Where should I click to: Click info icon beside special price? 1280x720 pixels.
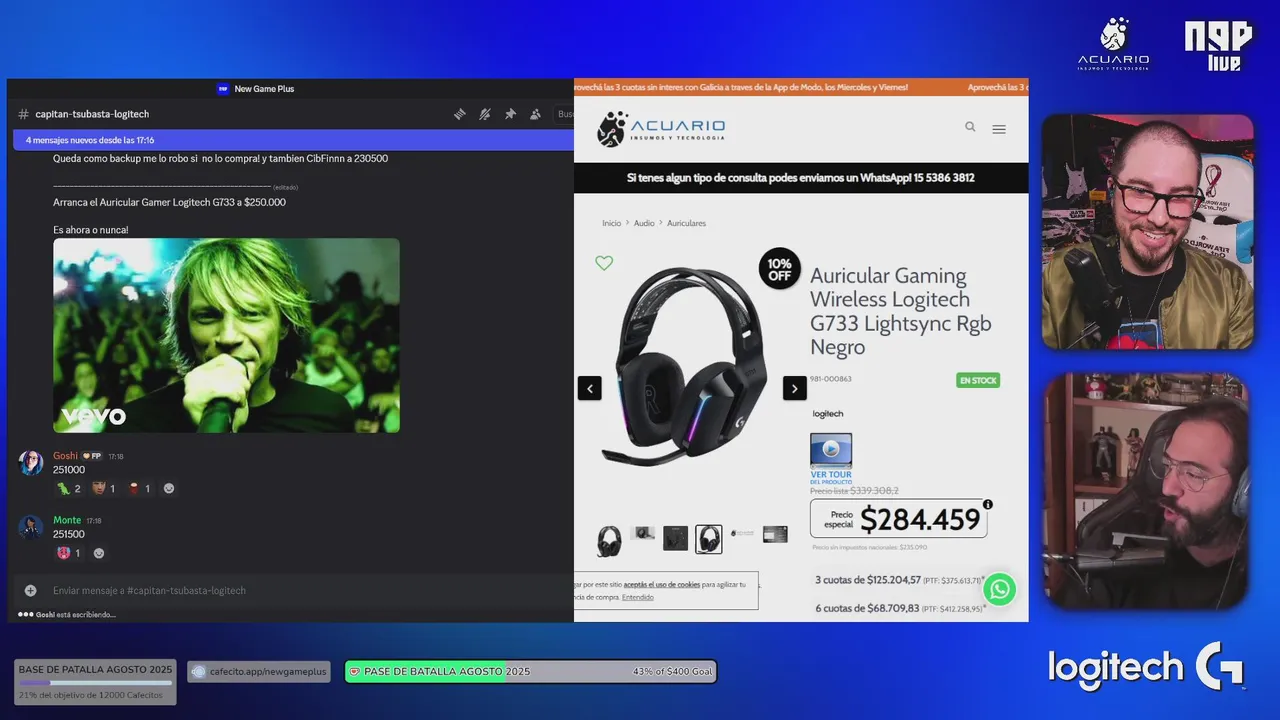[988, 504]
